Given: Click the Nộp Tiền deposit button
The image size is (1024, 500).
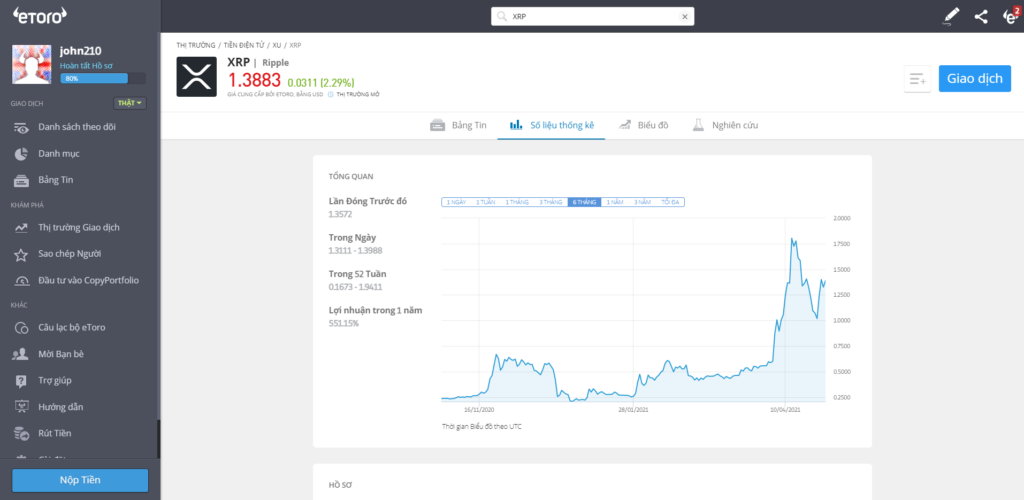Looking at the screenshot, I should pos(80,480).
